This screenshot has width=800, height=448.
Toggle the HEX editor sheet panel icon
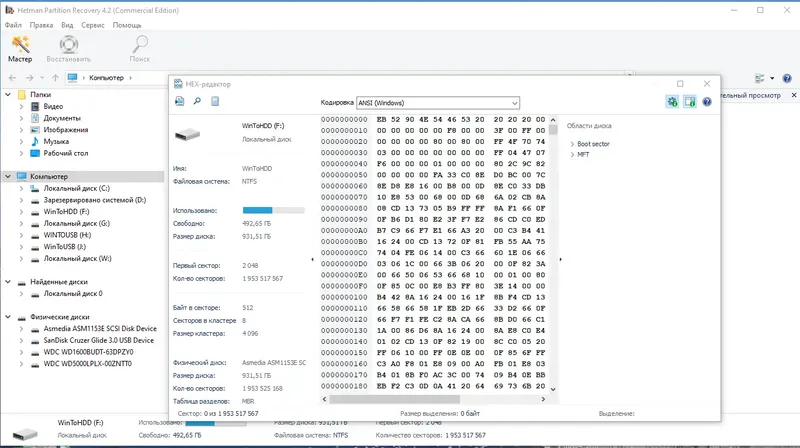coord(690,102)
